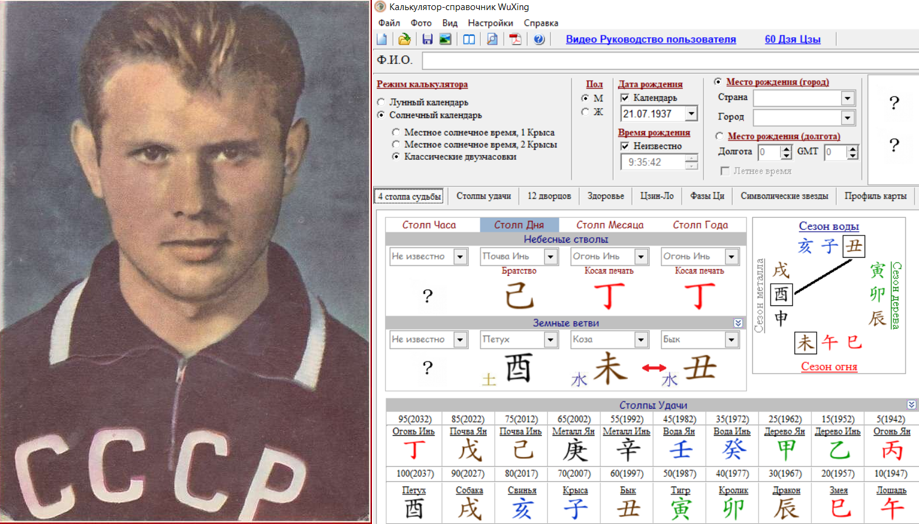Open the Файл menu
Viewport: 919px width, 527px height.
[x=389, y=23]
